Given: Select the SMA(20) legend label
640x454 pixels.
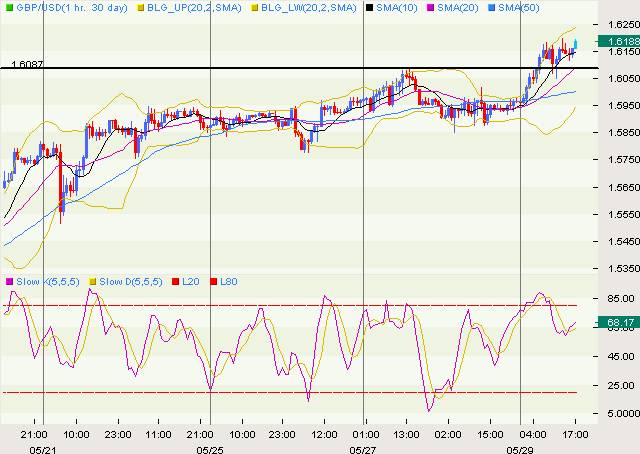Looking at the screenshot, I should [x=458, y=7].
